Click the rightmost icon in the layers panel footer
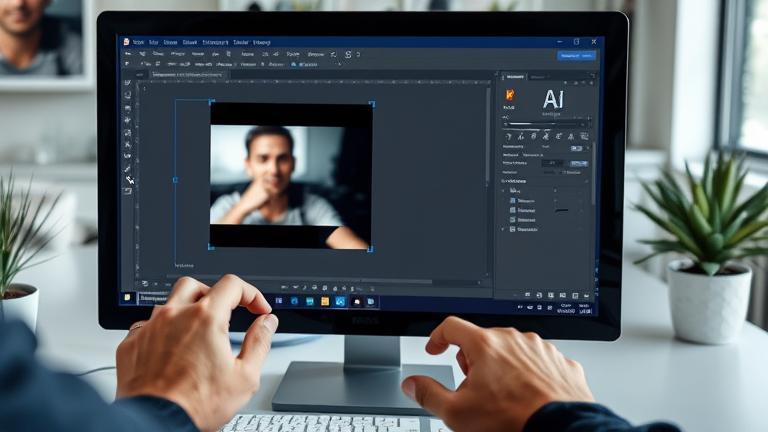The width and height of the screenshot is (768, 432). point(586,296)
